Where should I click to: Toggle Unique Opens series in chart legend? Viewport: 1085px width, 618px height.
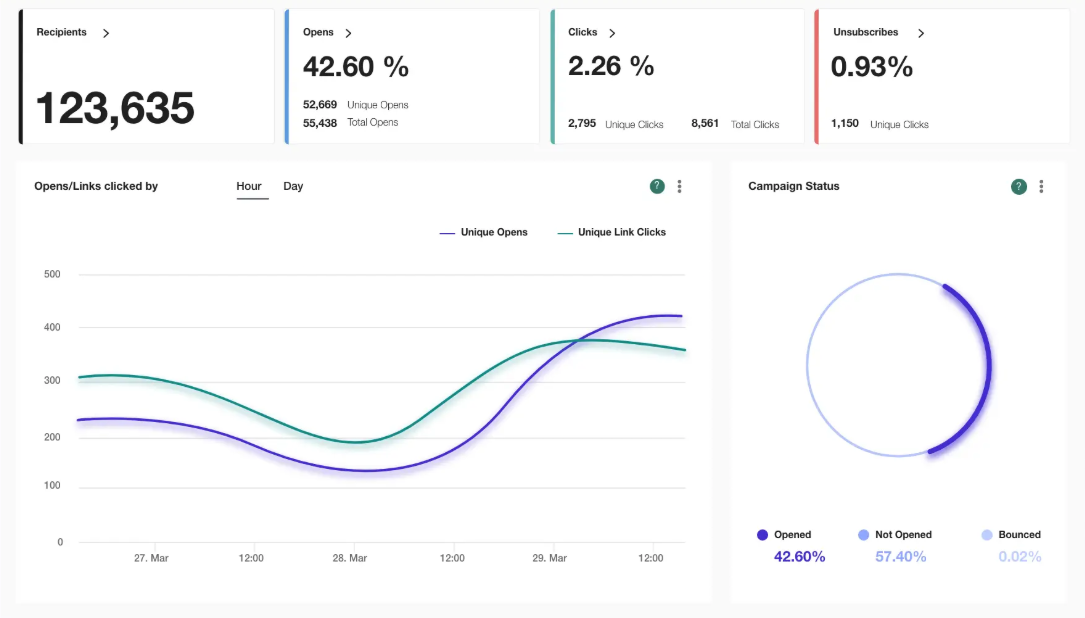[x=484, y=232]
